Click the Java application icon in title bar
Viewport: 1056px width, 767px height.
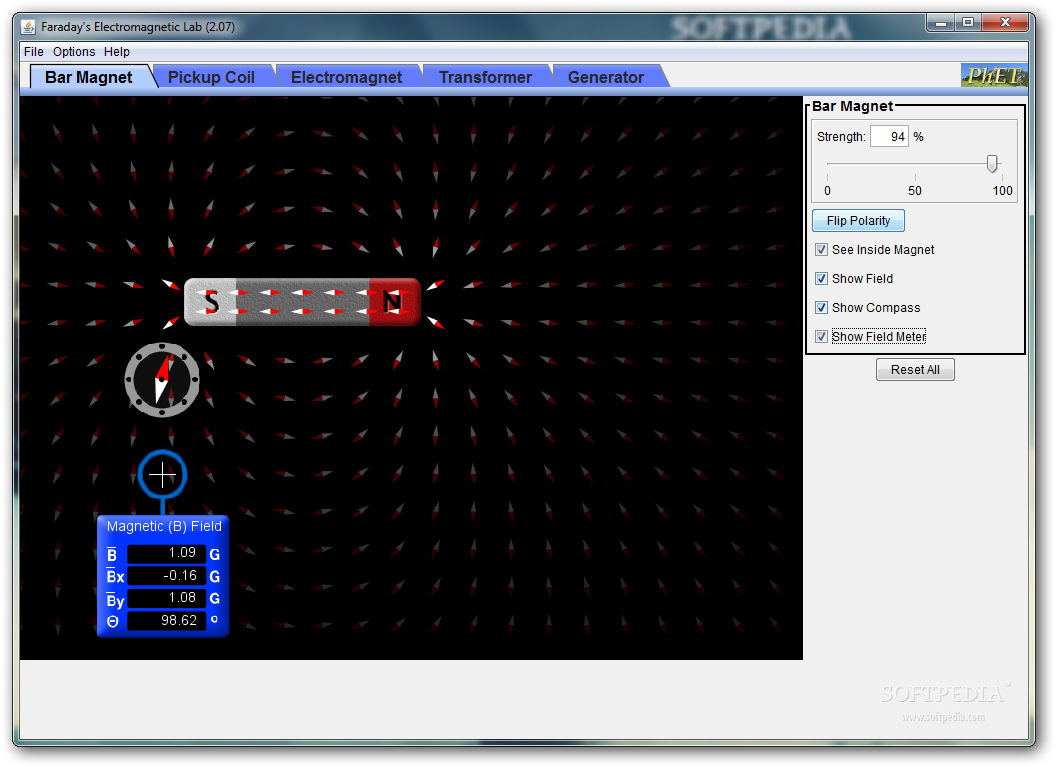(28, 27)
